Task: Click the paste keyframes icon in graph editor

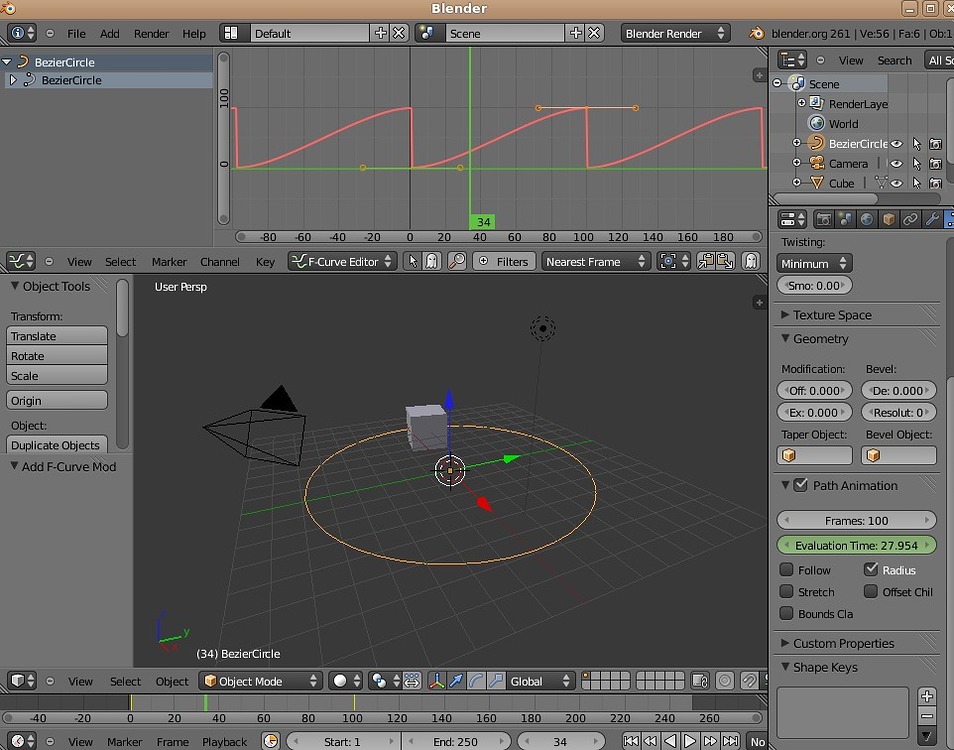Action: coord(725,262)
